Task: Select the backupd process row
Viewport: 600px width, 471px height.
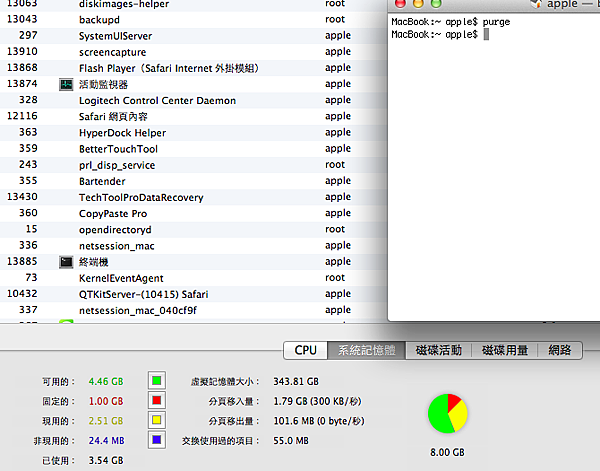Action: click(x=193, y=20)
